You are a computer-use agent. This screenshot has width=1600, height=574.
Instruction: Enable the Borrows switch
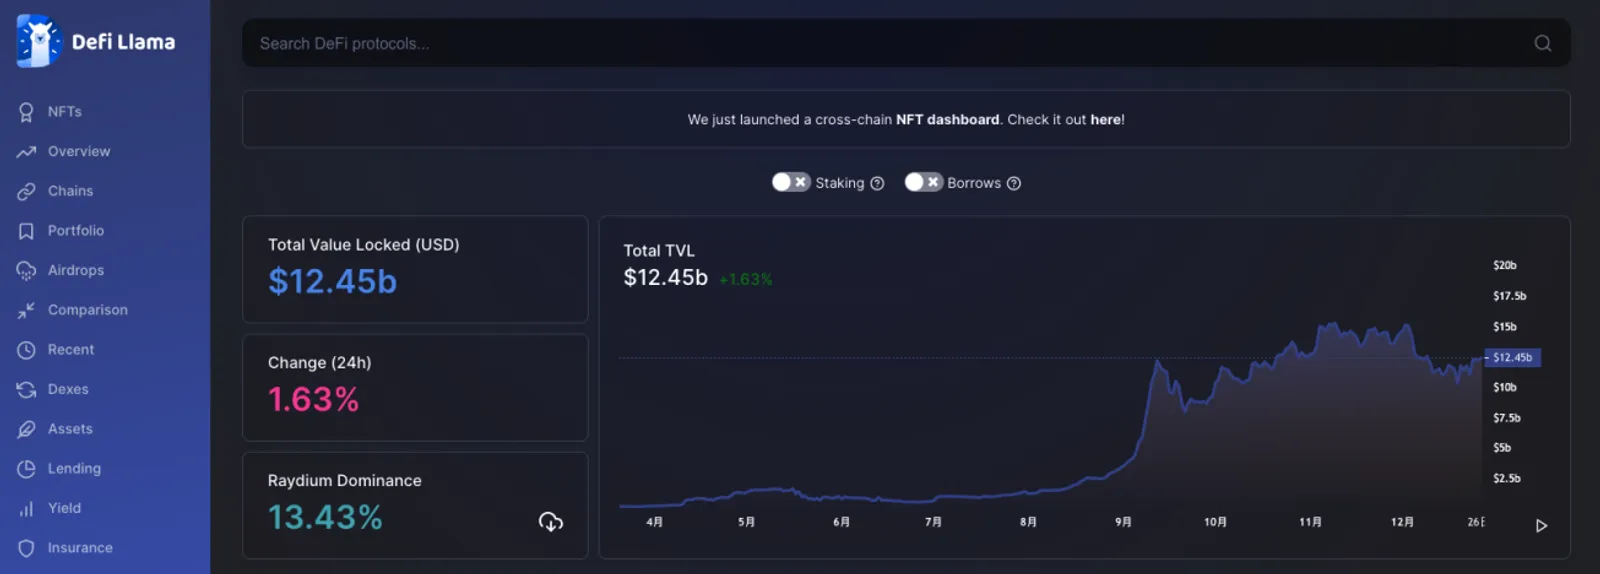pyautogui.click(x=924, y=182)
